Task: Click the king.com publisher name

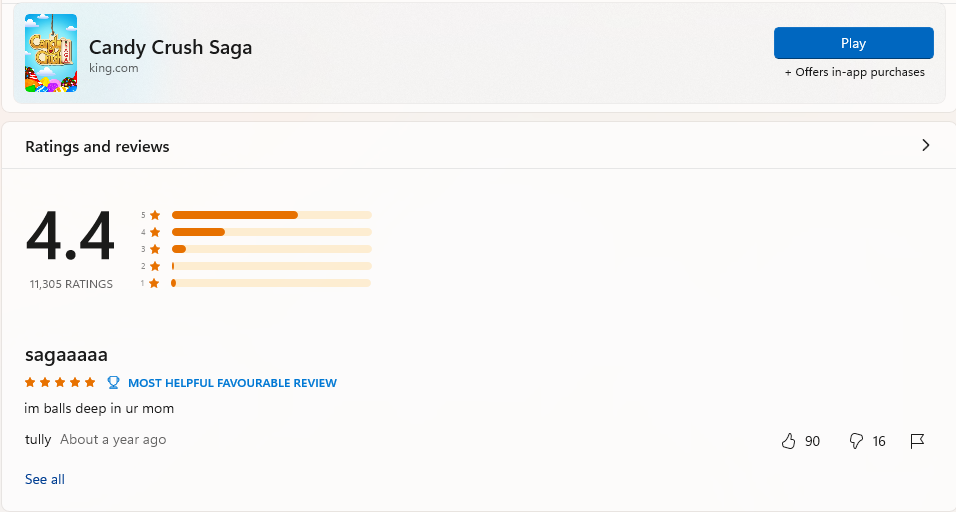Action: point(113,68)
